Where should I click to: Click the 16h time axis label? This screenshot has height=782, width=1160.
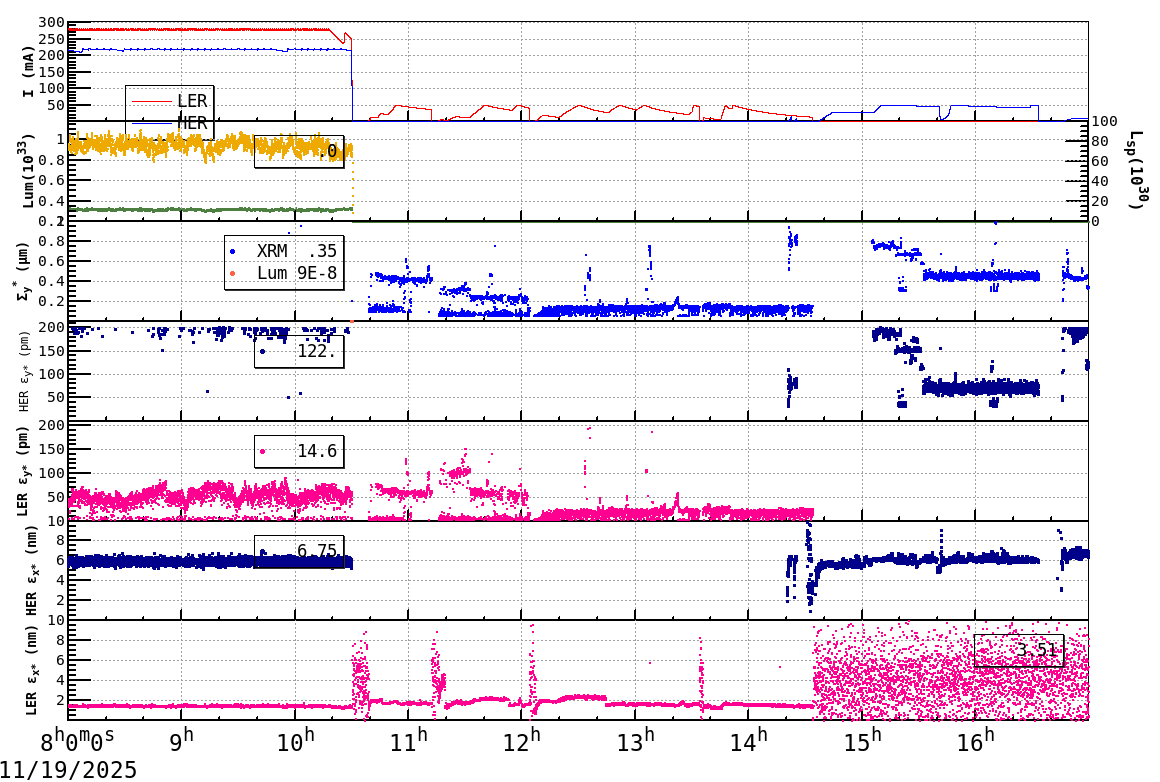(975, 741)
